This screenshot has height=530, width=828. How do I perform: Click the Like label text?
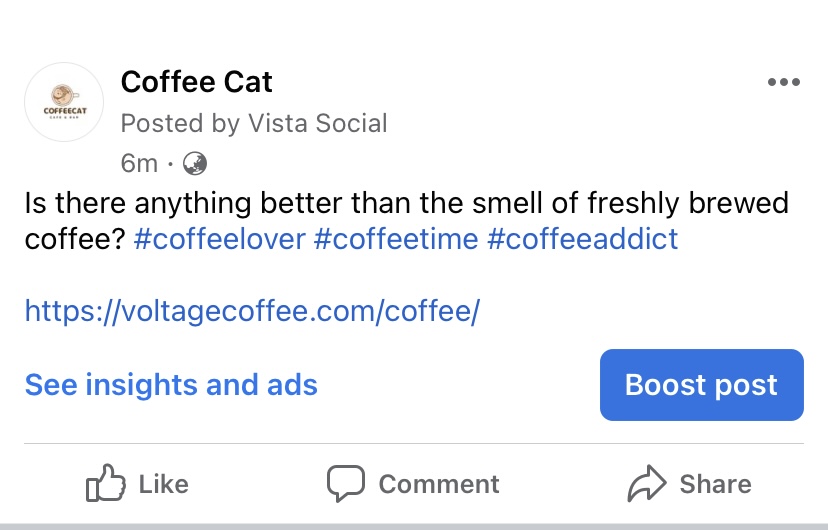click(x=164, y=484)
